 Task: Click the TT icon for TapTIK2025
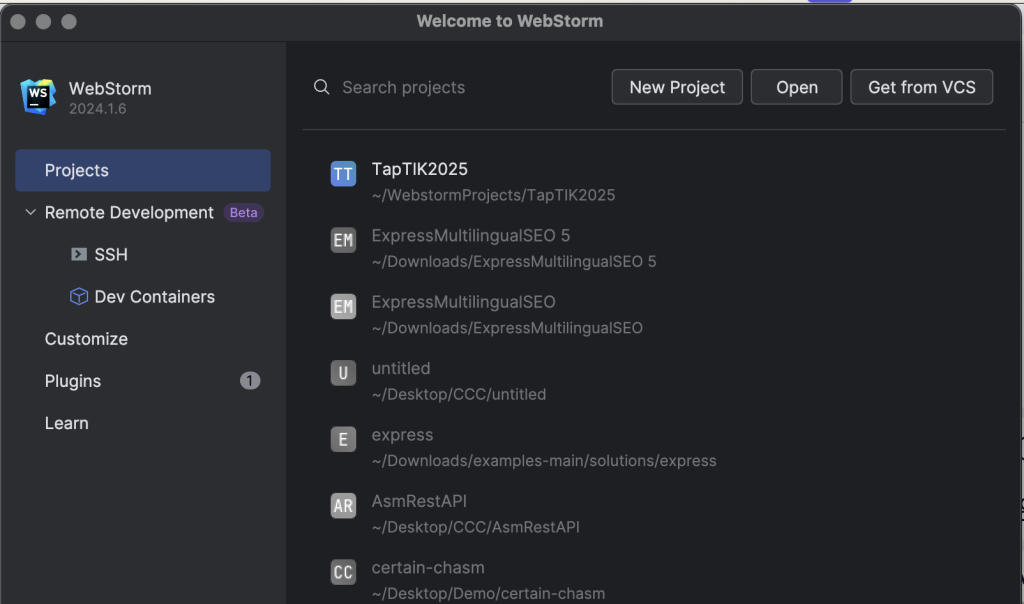pos(343,174)
